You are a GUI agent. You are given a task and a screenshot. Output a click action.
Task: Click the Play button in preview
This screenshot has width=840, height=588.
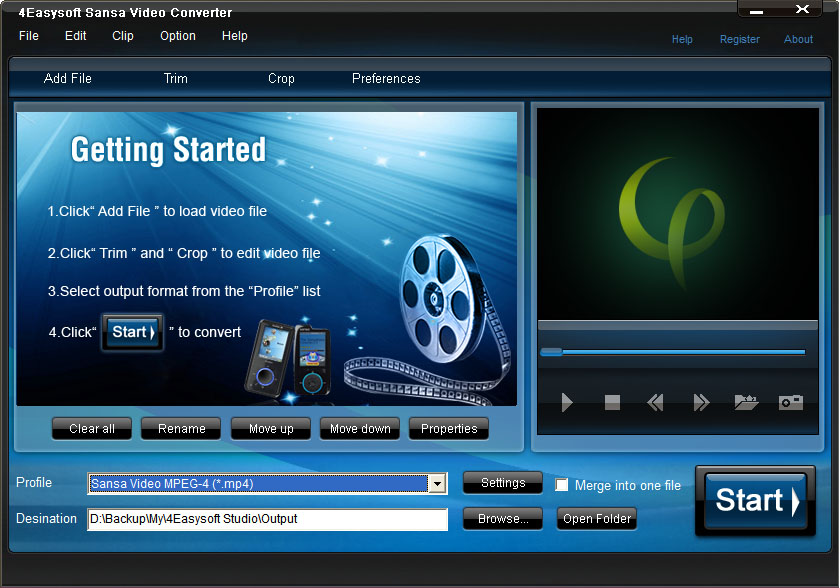click(567, 402)
